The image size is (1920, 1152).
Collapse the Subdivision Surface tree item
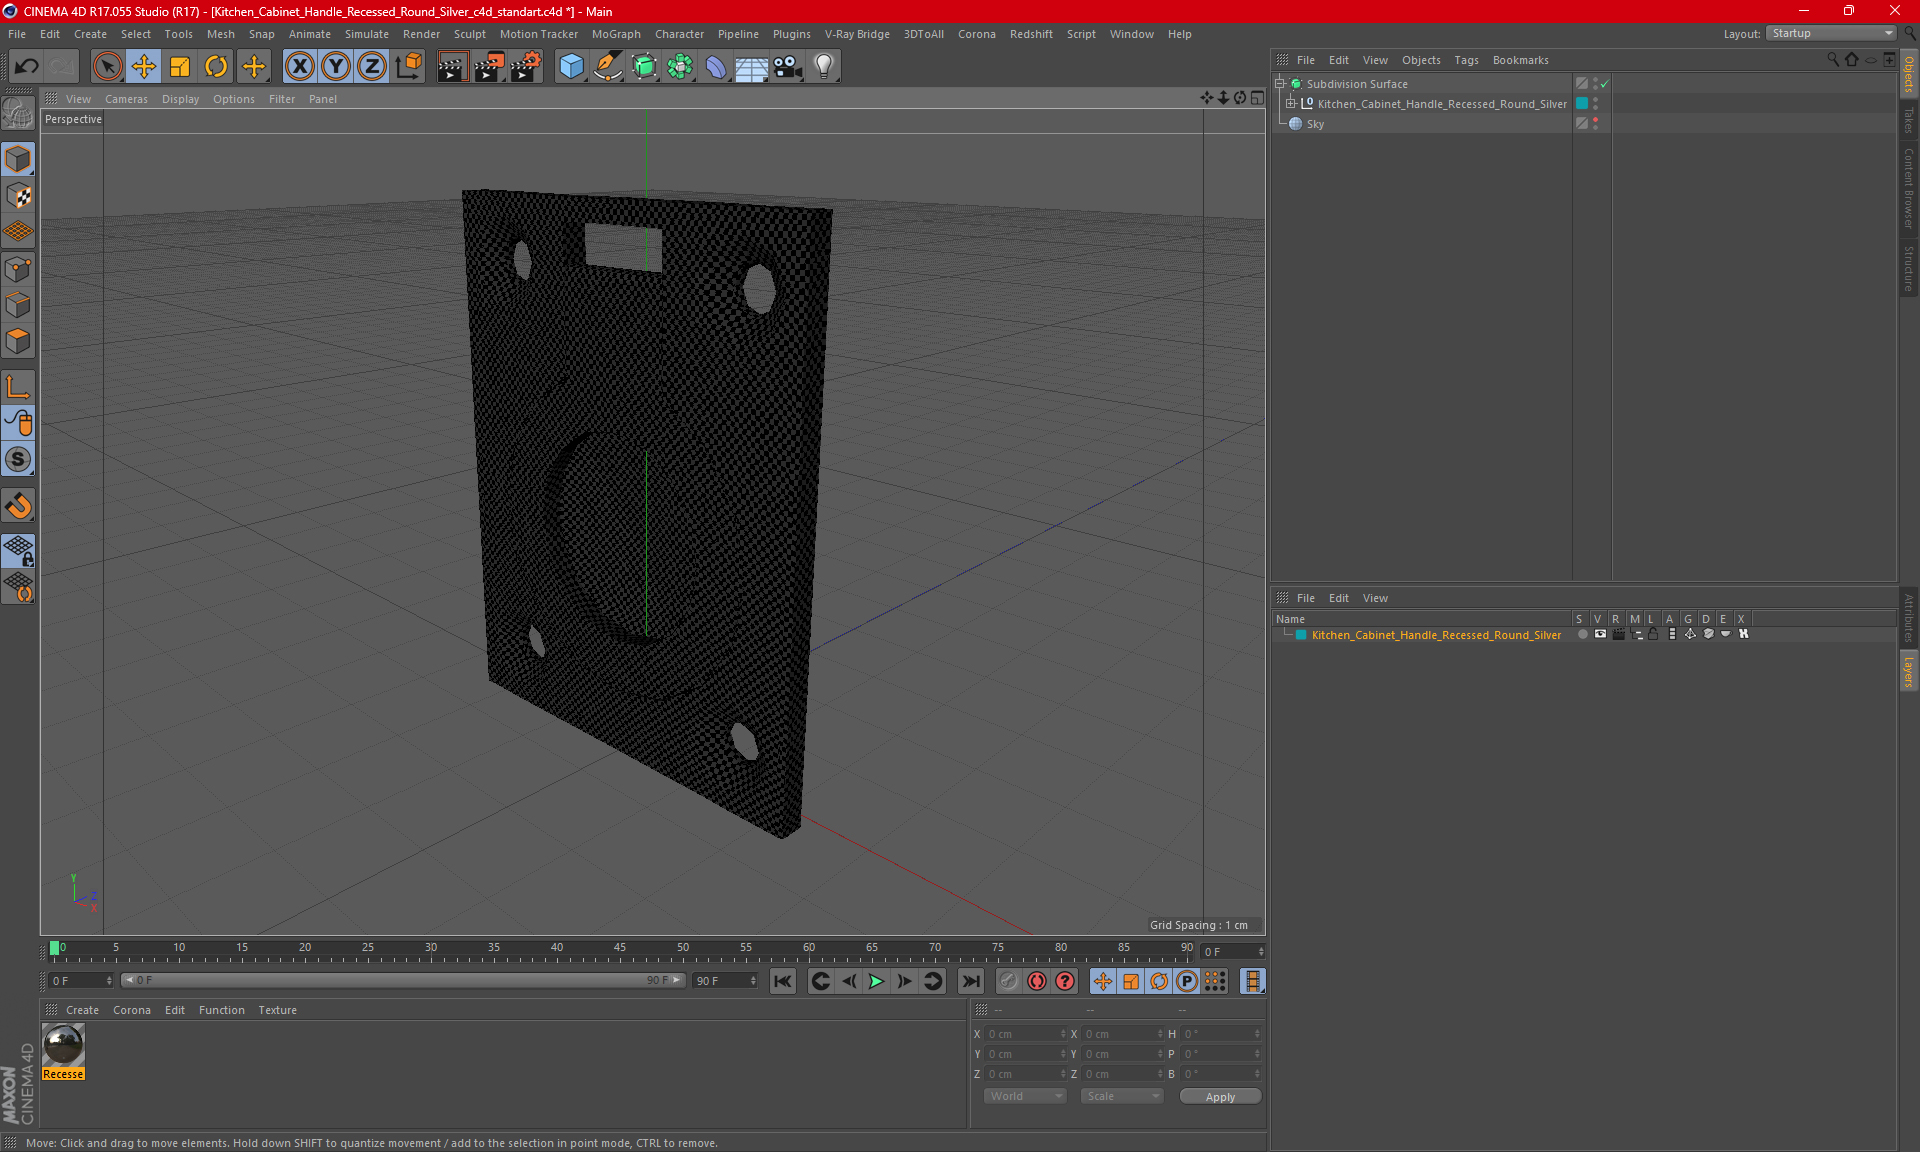[x=1280, y=84]
